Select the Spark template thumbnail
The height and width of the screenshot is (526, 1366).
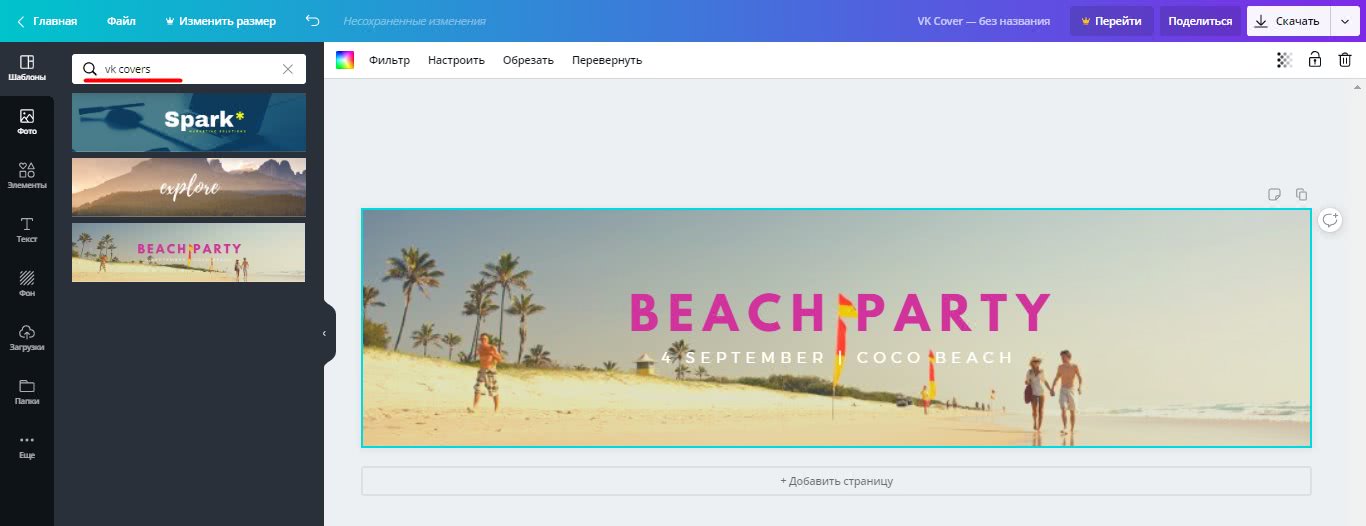coord(189,122)
